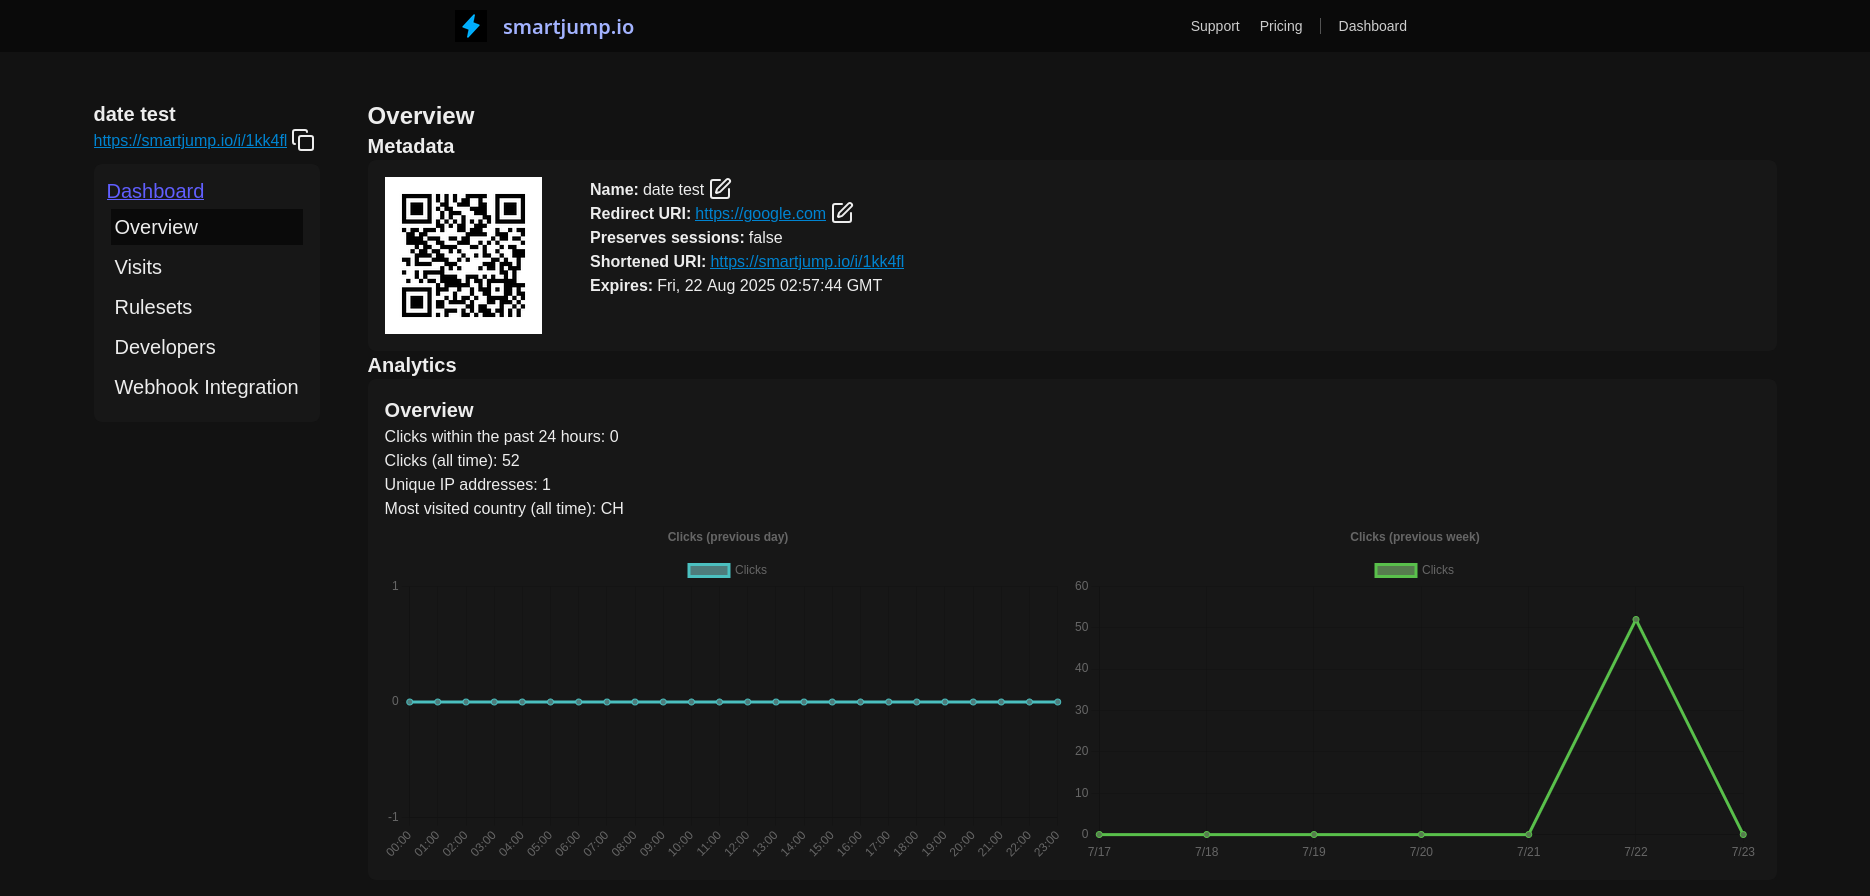Toggle the teal Clicks legend swatch

(709, 570)
